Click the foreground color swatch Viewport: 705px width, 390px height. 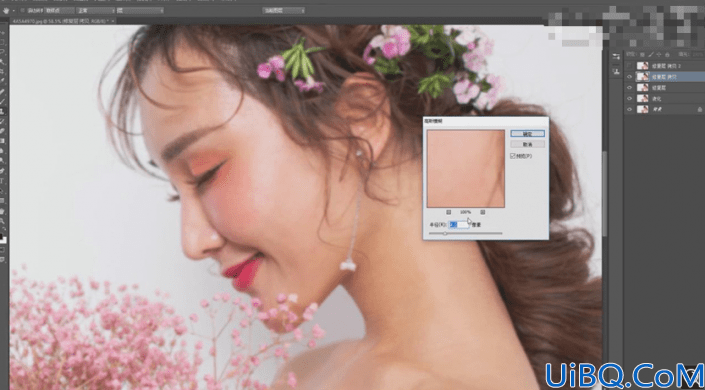point(2,236)
